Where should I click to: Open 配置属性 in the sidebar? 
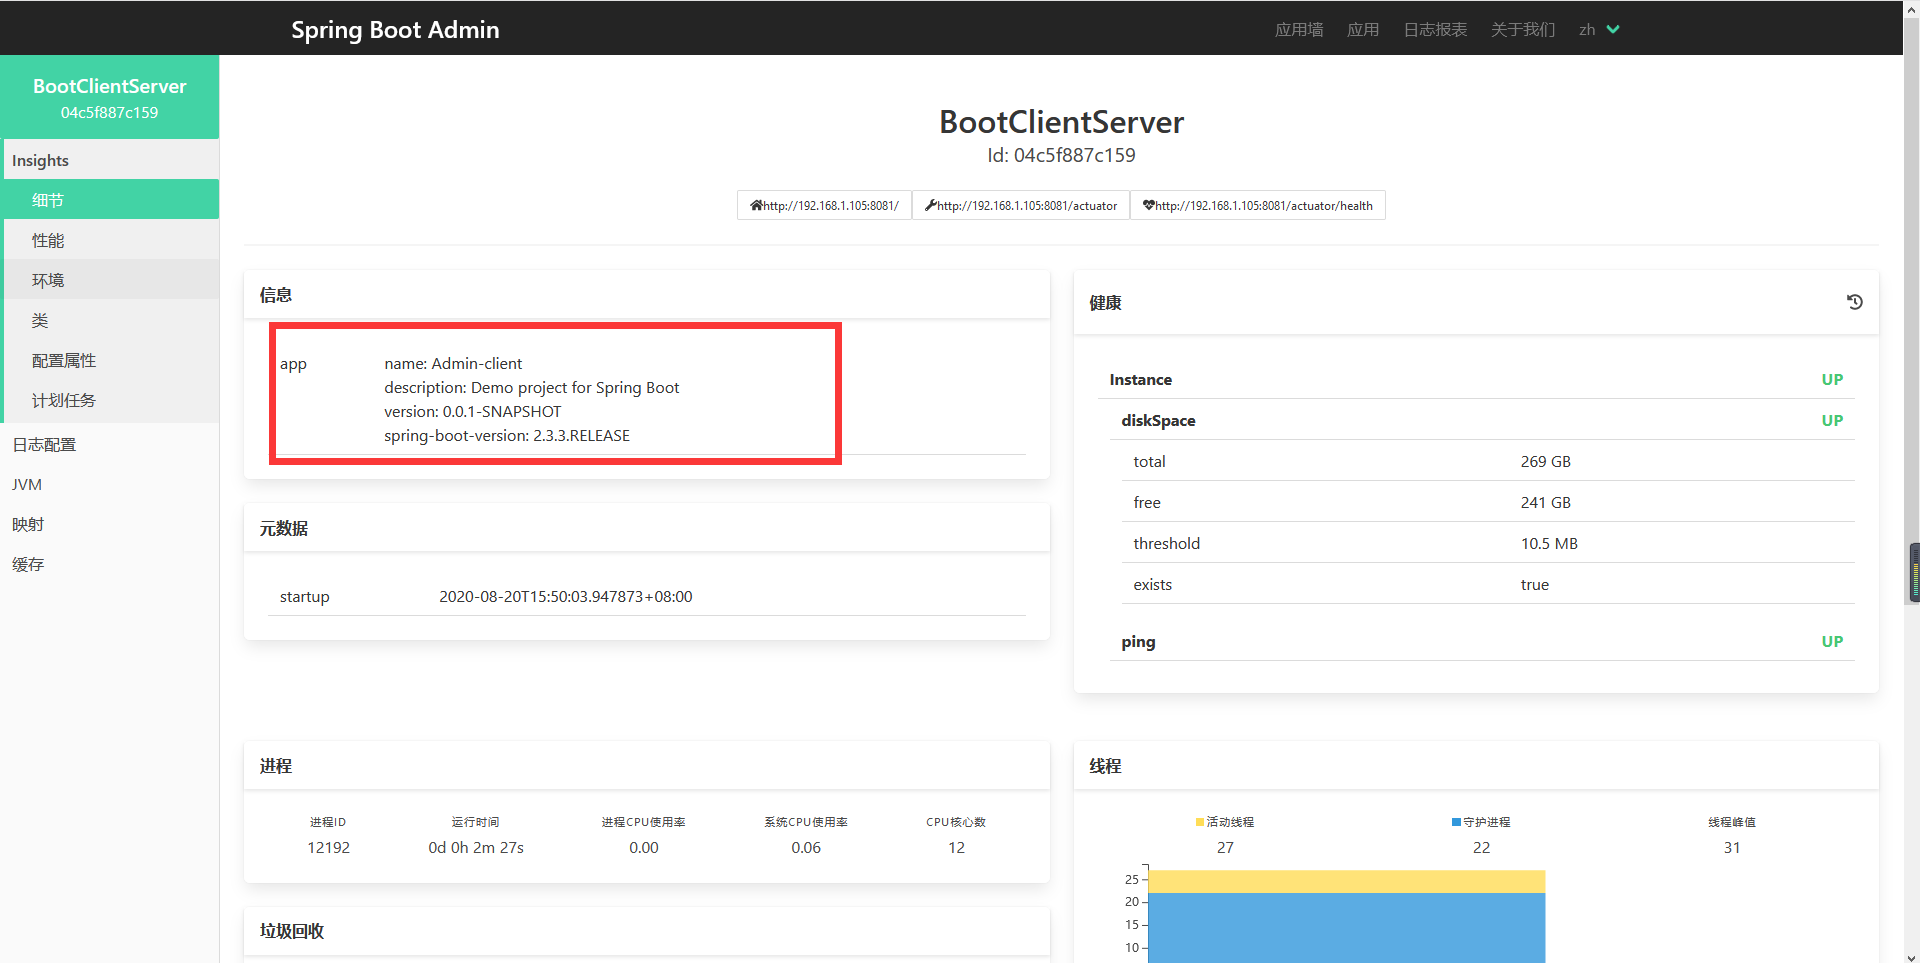[x=64, y=361]
